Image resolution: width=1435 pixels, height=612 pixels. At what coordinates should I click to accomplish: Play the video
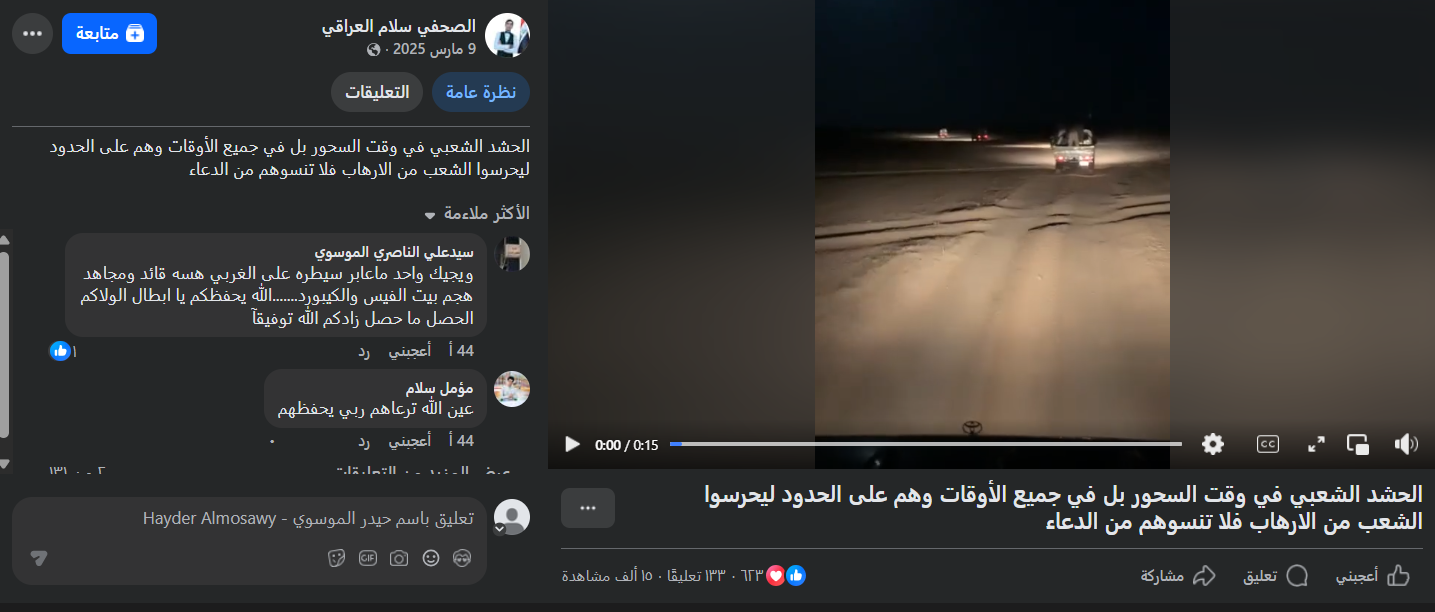coord(572,444)
